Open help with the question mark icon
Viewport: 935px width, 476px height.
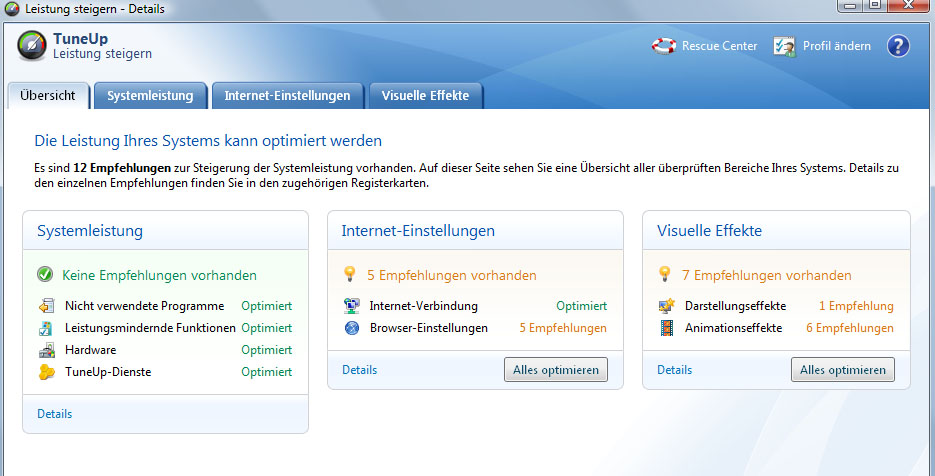tap(898, 46)
